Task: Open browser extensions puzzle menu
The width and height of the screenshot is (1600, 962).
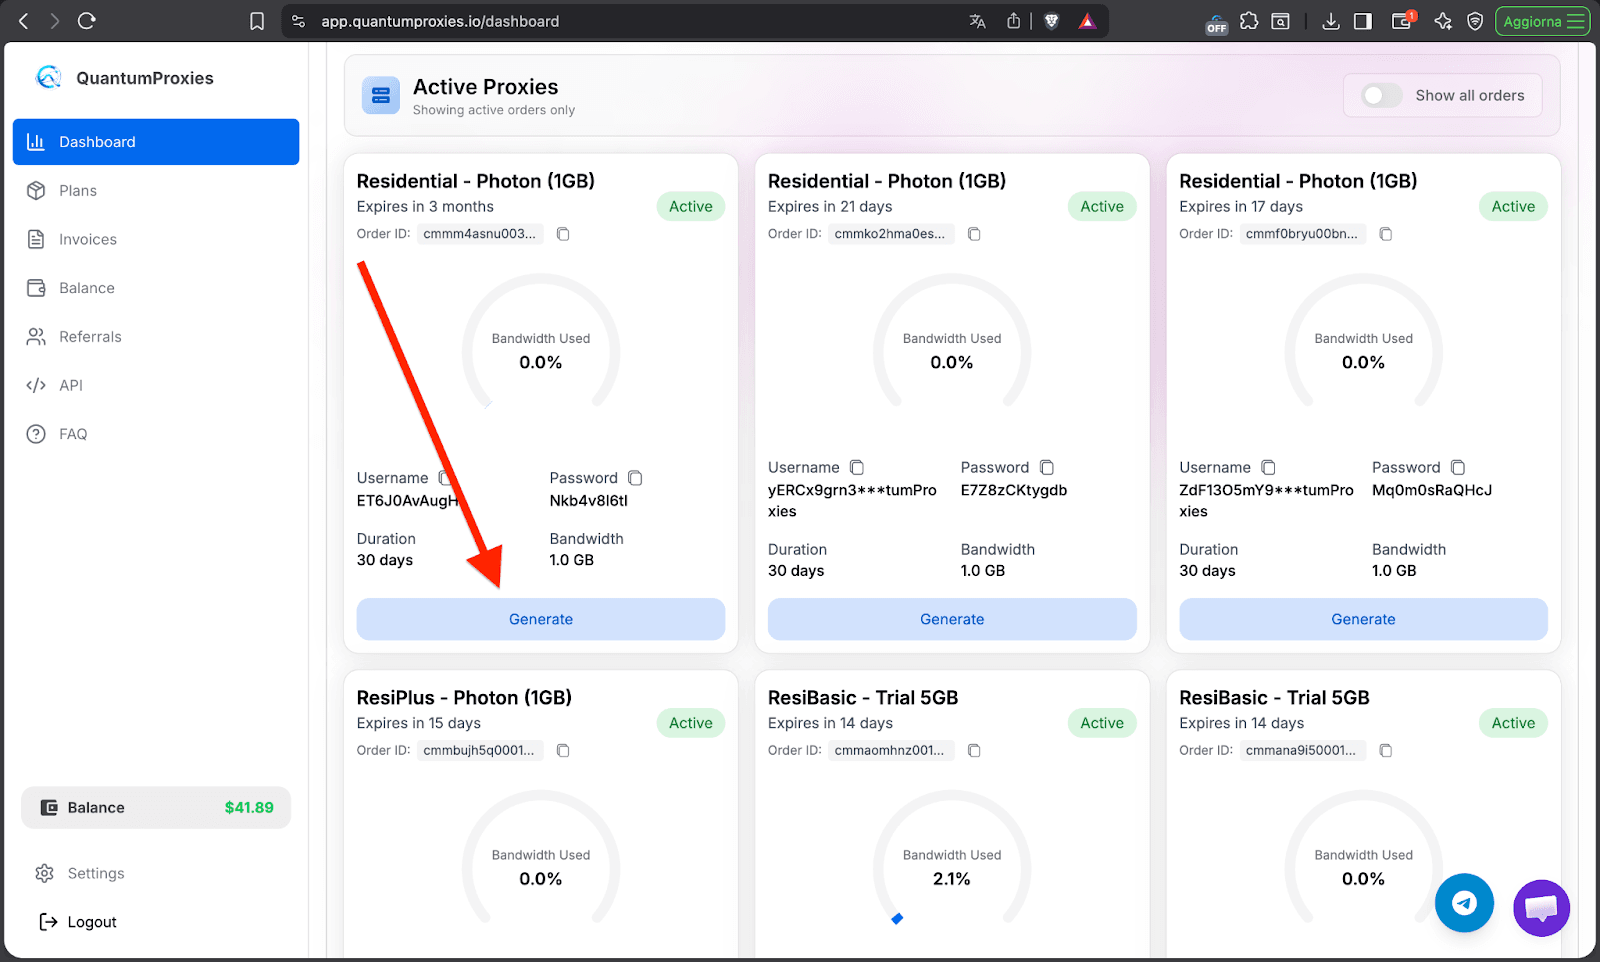Action: tap(1249, 21)
